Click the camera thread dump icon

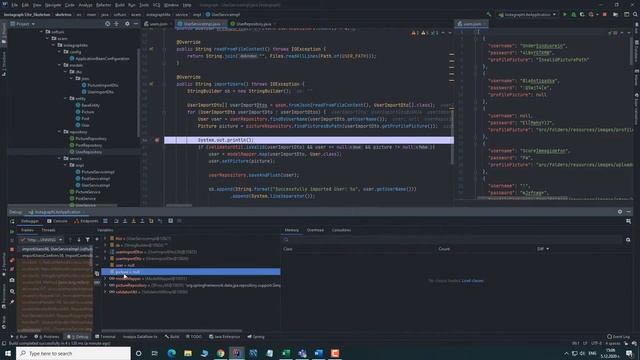(x=12, y=280)
